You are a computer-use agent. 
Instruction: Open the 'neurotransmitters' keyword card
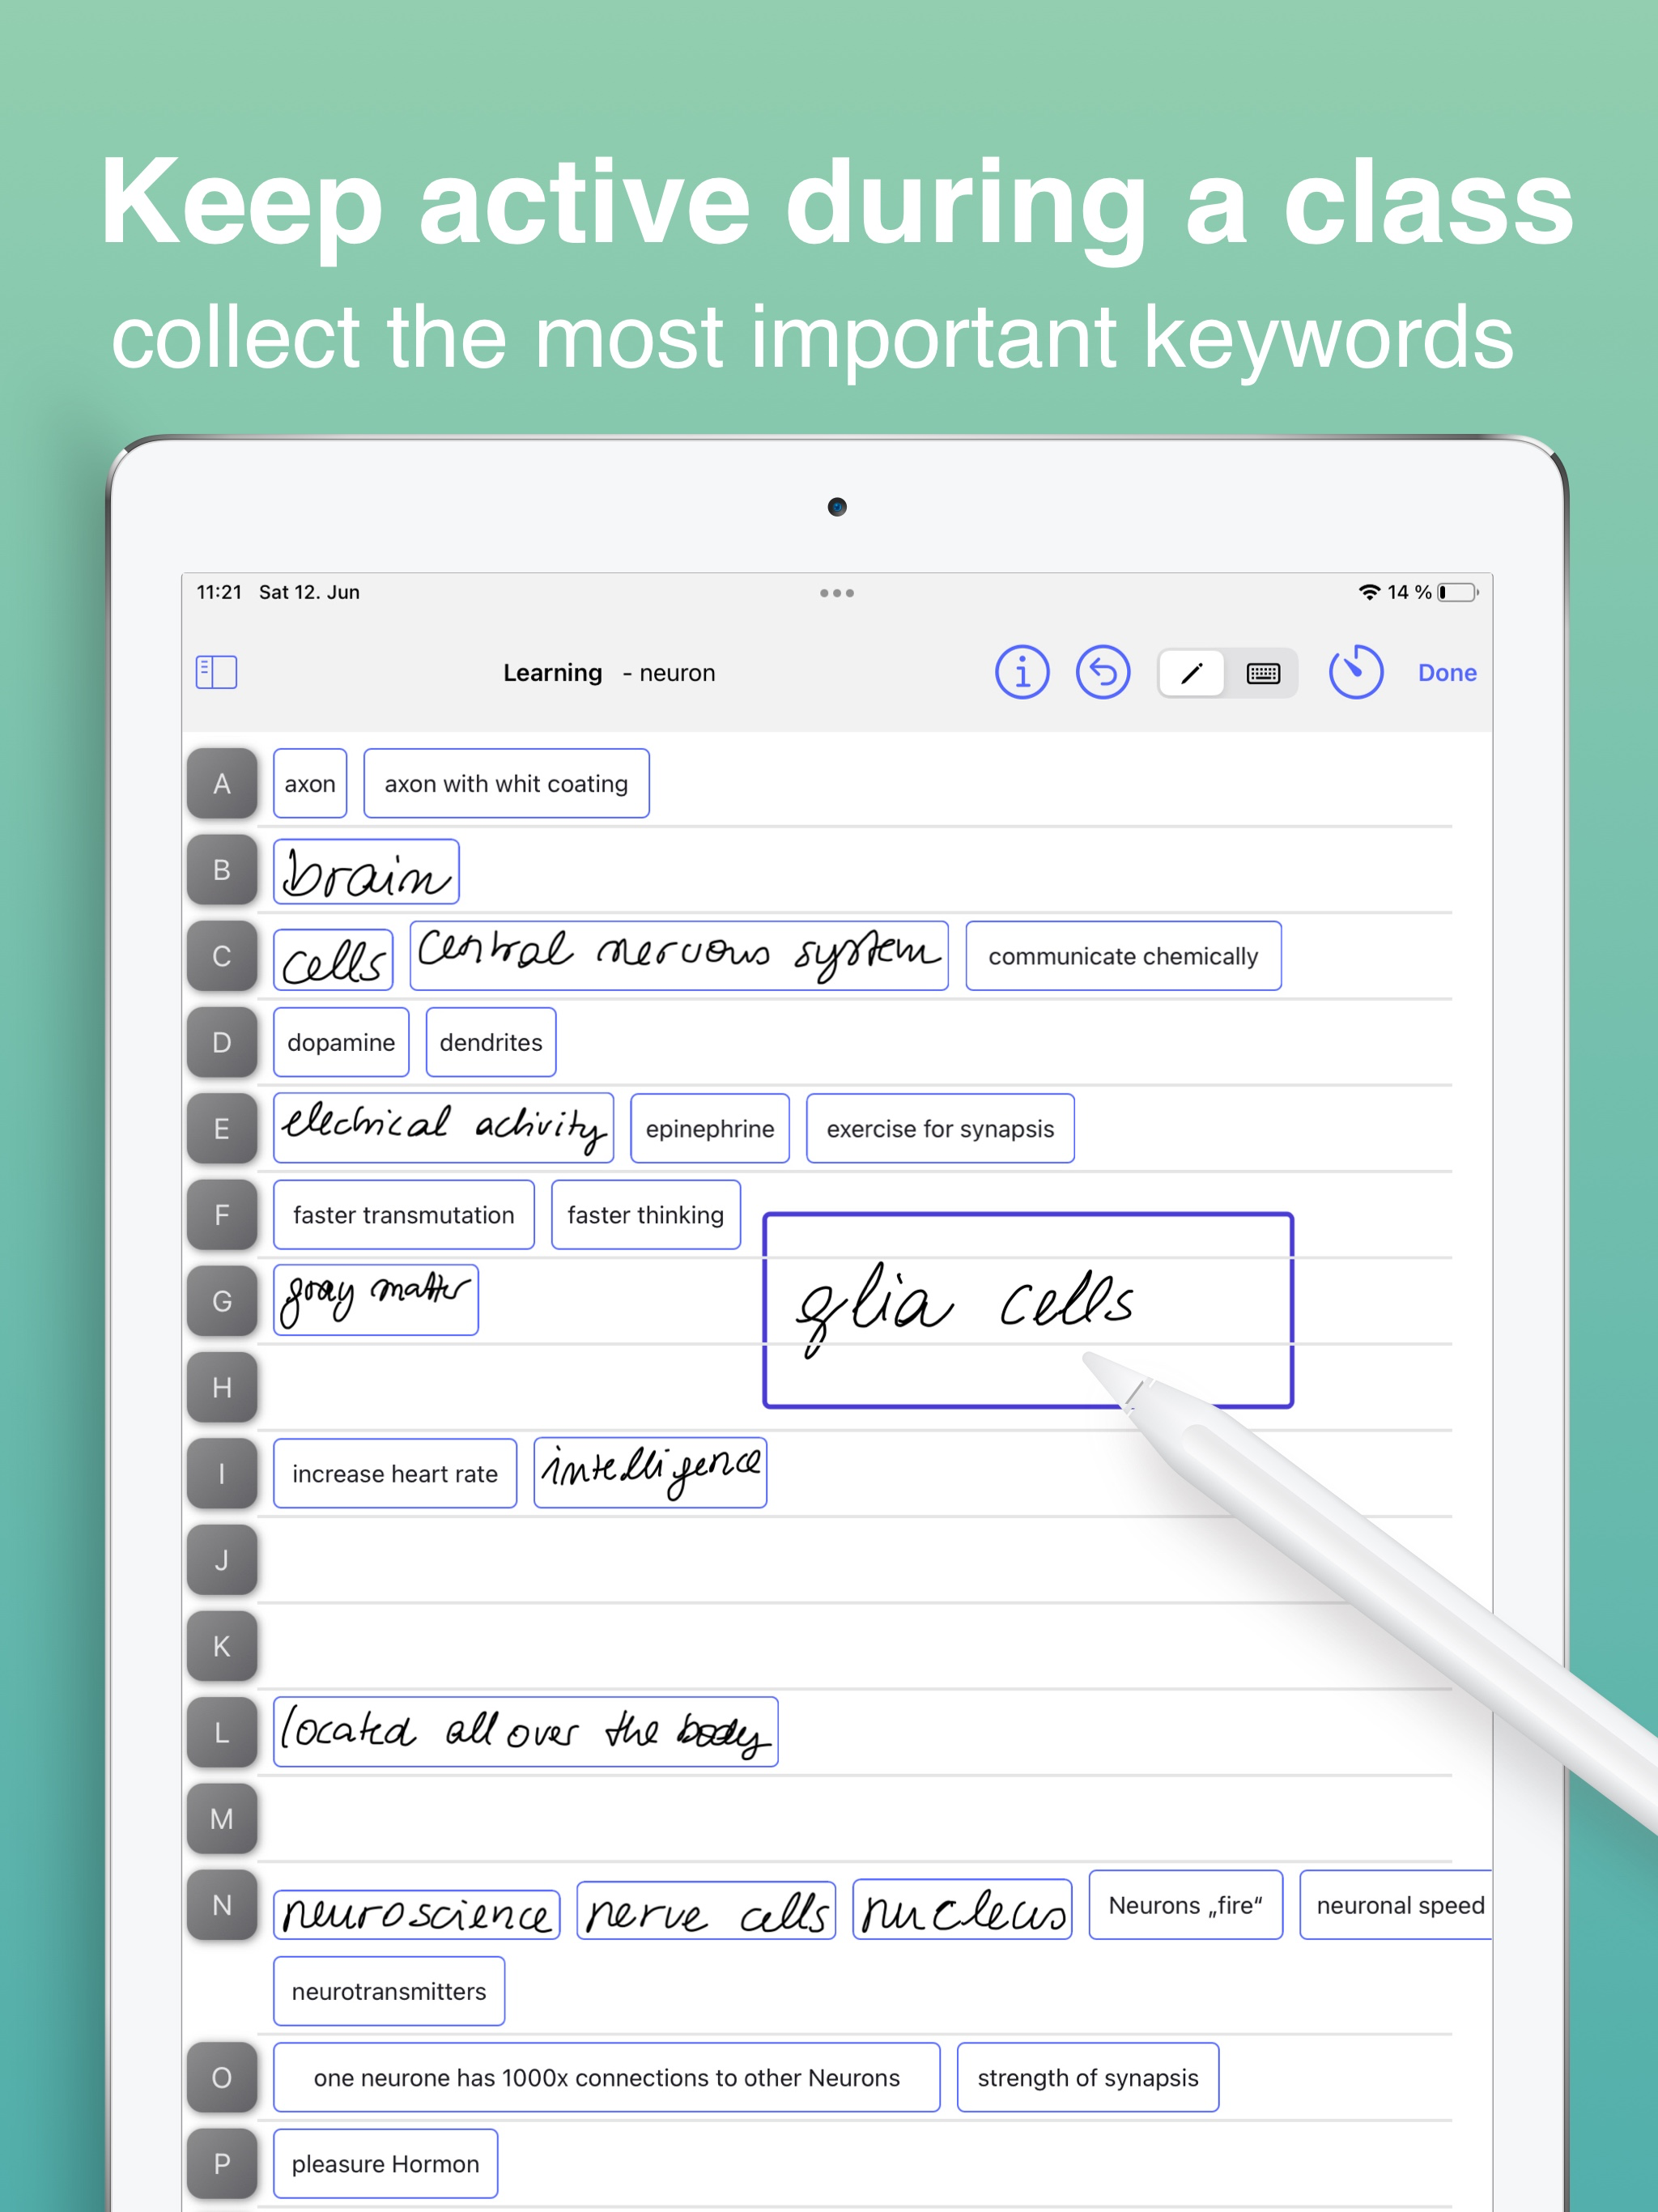[x=389, y=1992]
